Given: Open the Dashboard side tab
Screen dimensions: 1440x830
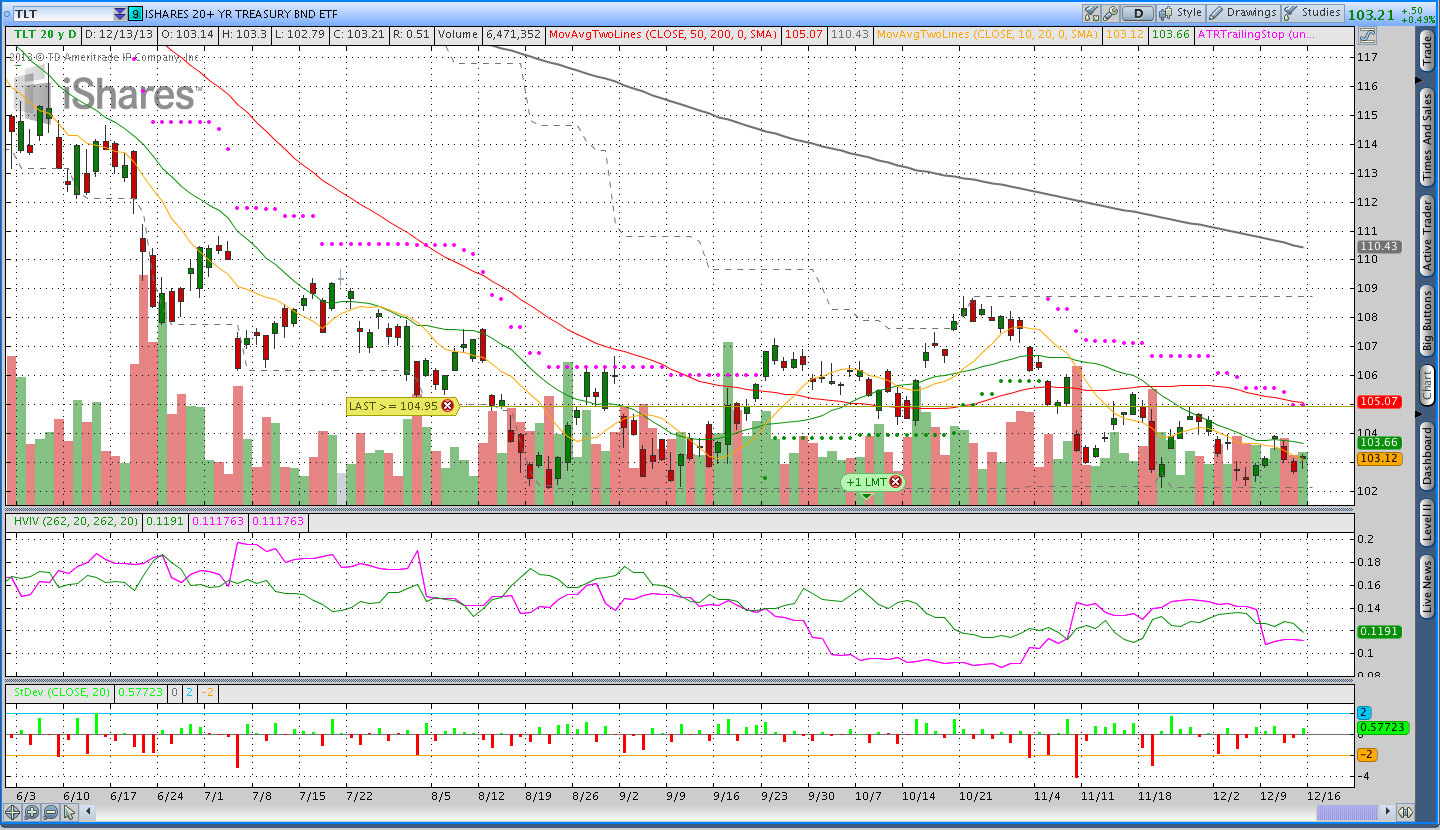Looking at the screenshot, I should pyautogui.click(x=1427, y=456).
